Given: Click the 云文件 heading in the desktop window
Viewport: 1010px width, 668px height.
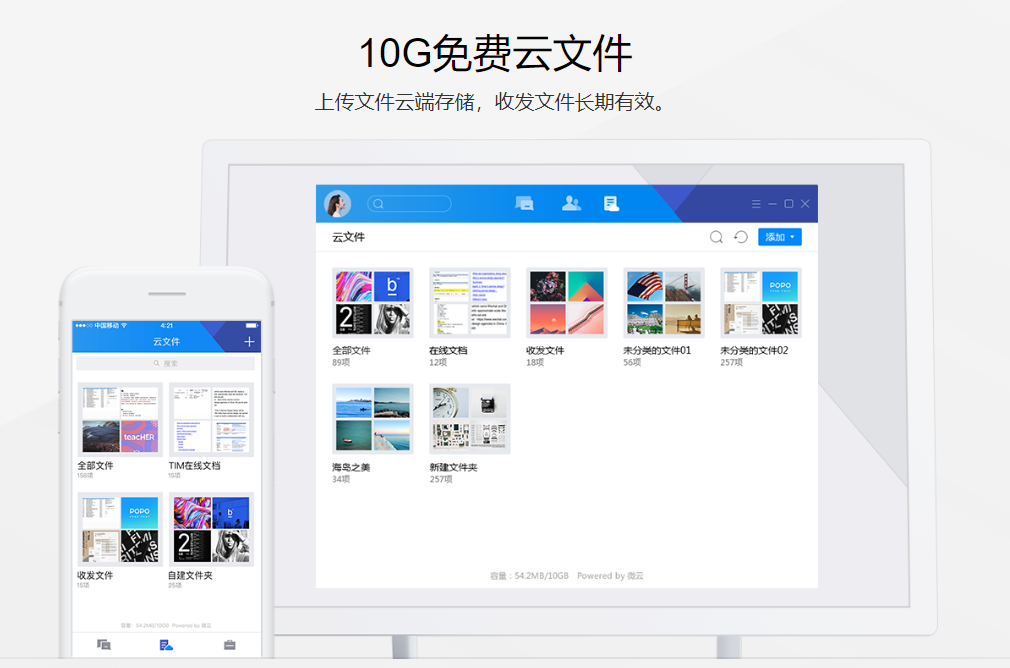Looking at the screenshot, I should [348, 237].
